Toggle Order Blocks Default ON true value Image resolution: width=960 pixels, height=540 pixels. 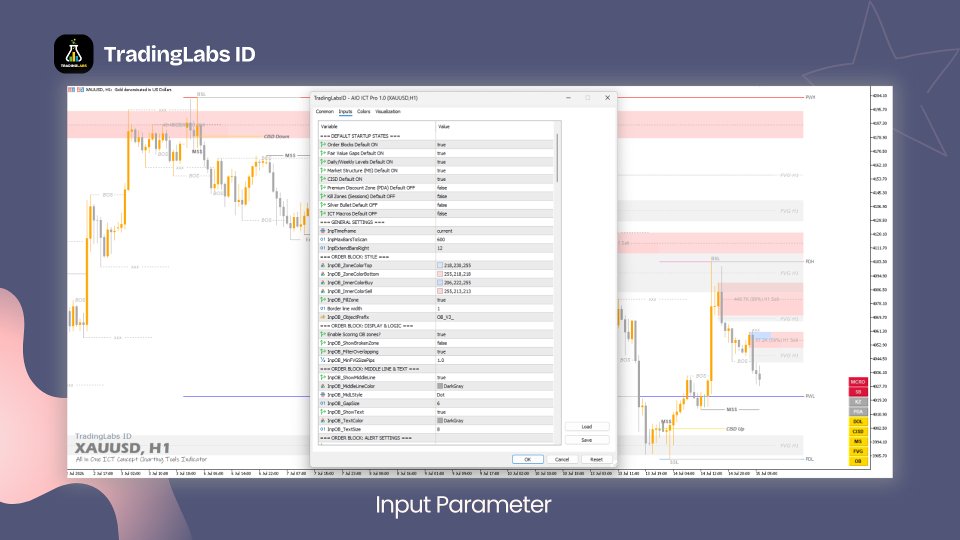tap(494, 144)
